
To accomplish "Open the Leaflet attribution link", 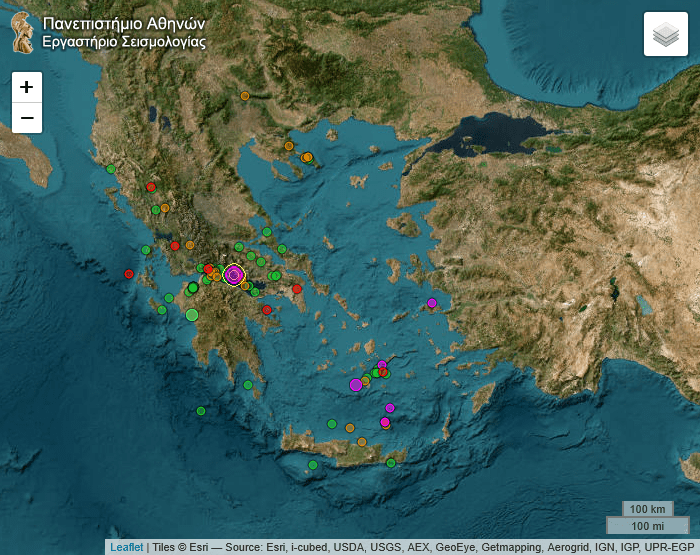I will pyautogui.click(x=126, y=547).
